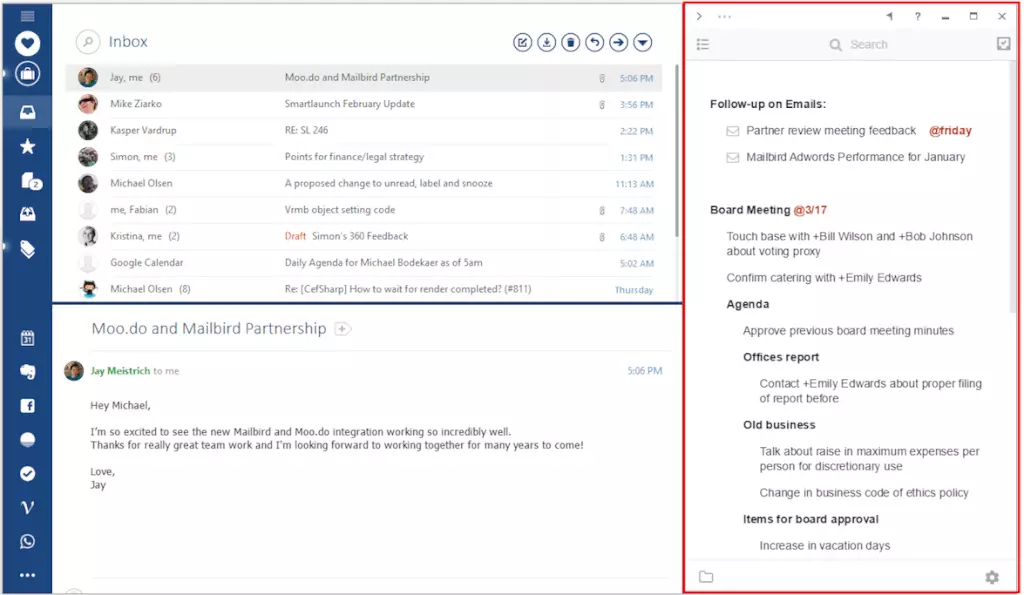
Task: Select Items for board approval item
Action: coord(810,519)
